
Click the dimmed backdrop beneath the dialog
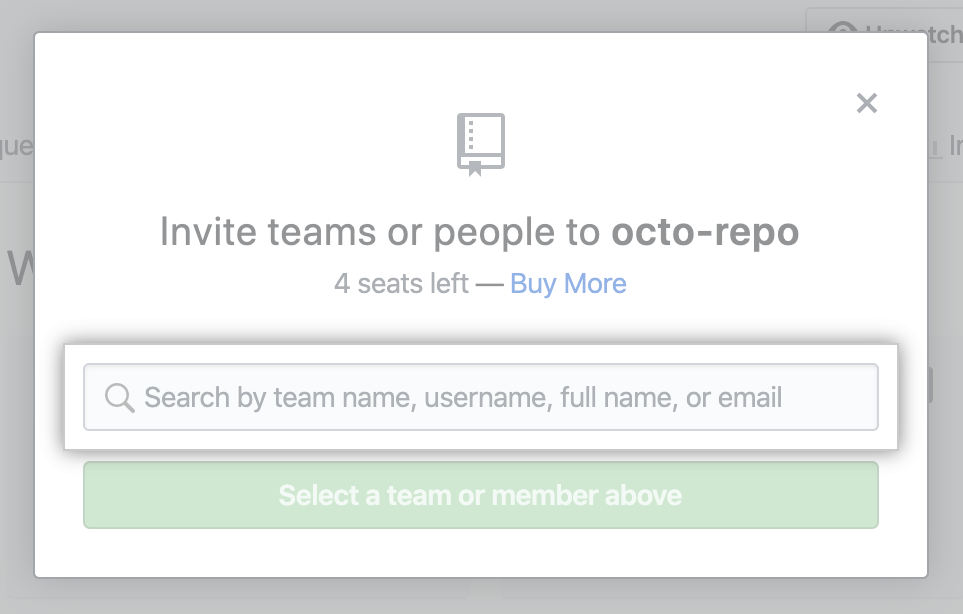coord(480,597)
